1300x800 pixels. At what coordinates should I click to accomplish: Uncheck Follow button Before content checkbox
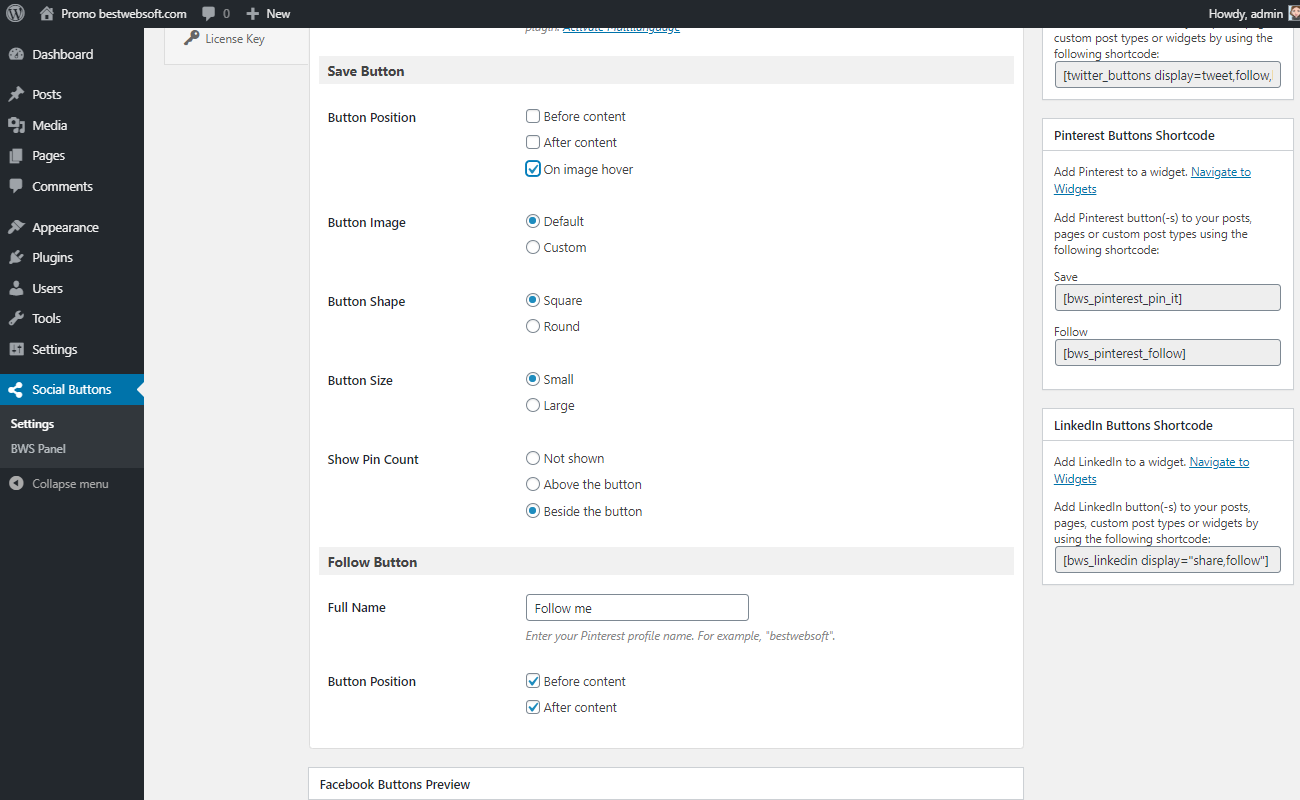[533, 681]
